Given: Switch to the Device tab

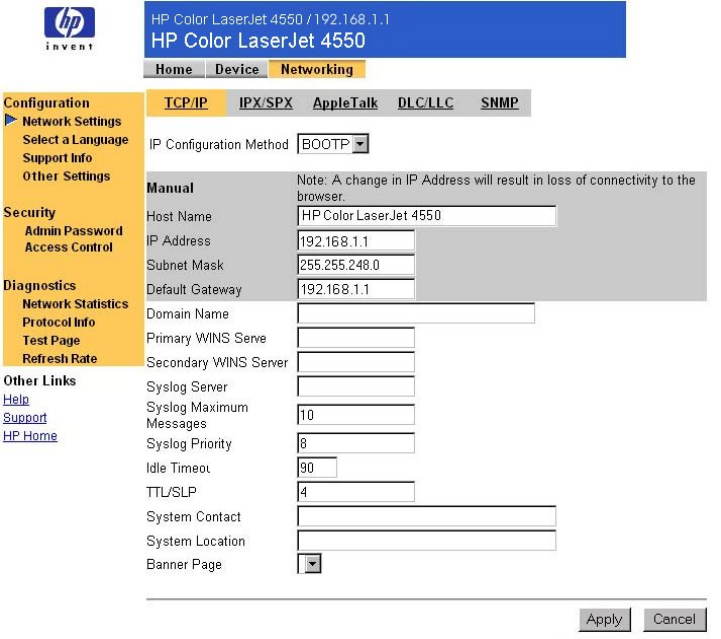Looking at the screenshot, I should click(237, 69).
